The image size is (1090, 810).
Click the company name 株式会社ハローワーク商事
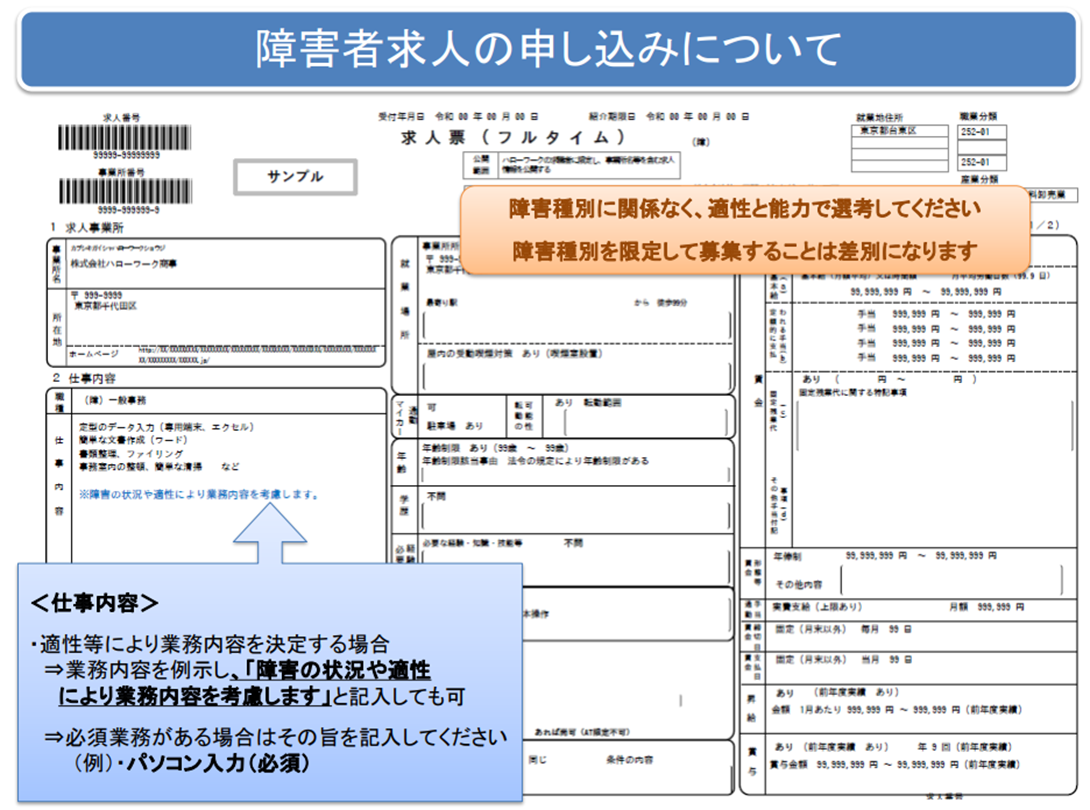pyautogui.click(x=124, y=264)
